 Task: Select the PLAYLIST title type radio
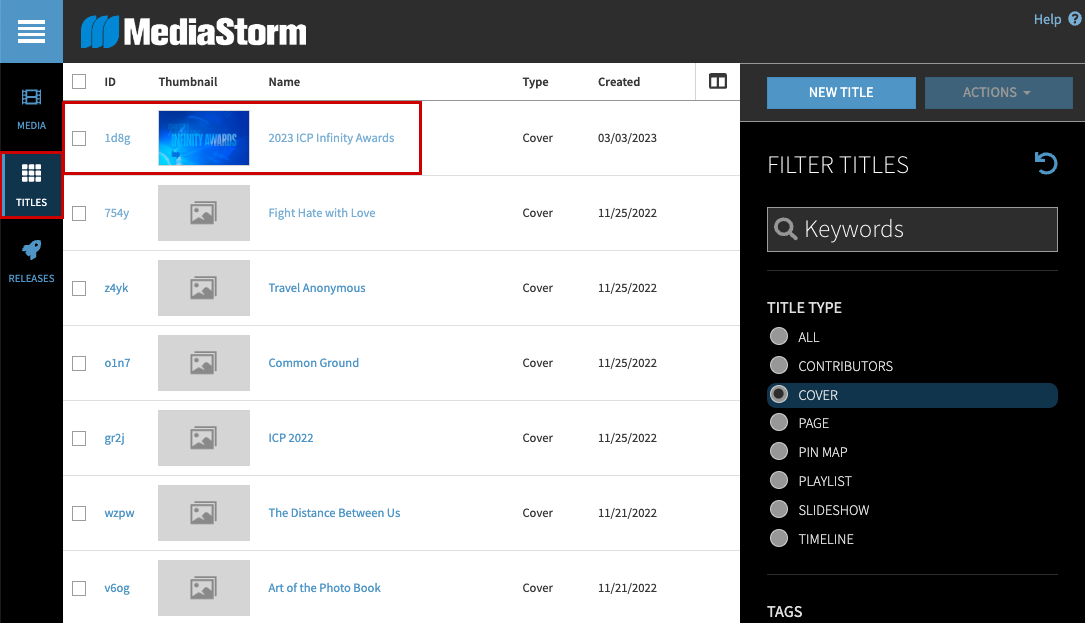point(779,481)
